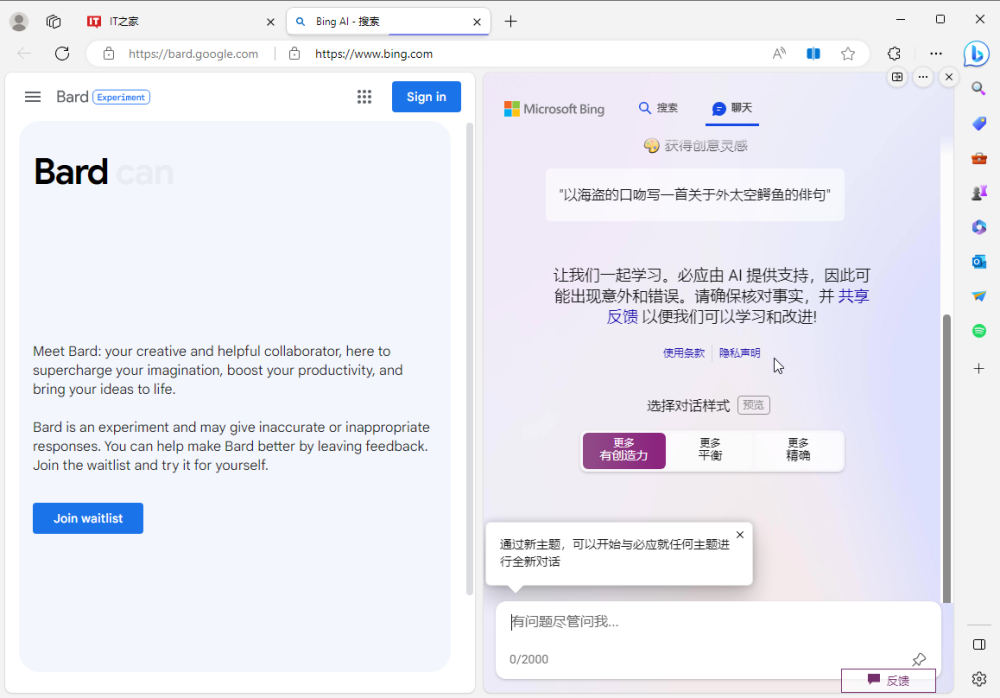This screenshot has width=1000, height=698.
Task: Toggle the sidebar visibility button
Action: (979, 644)
